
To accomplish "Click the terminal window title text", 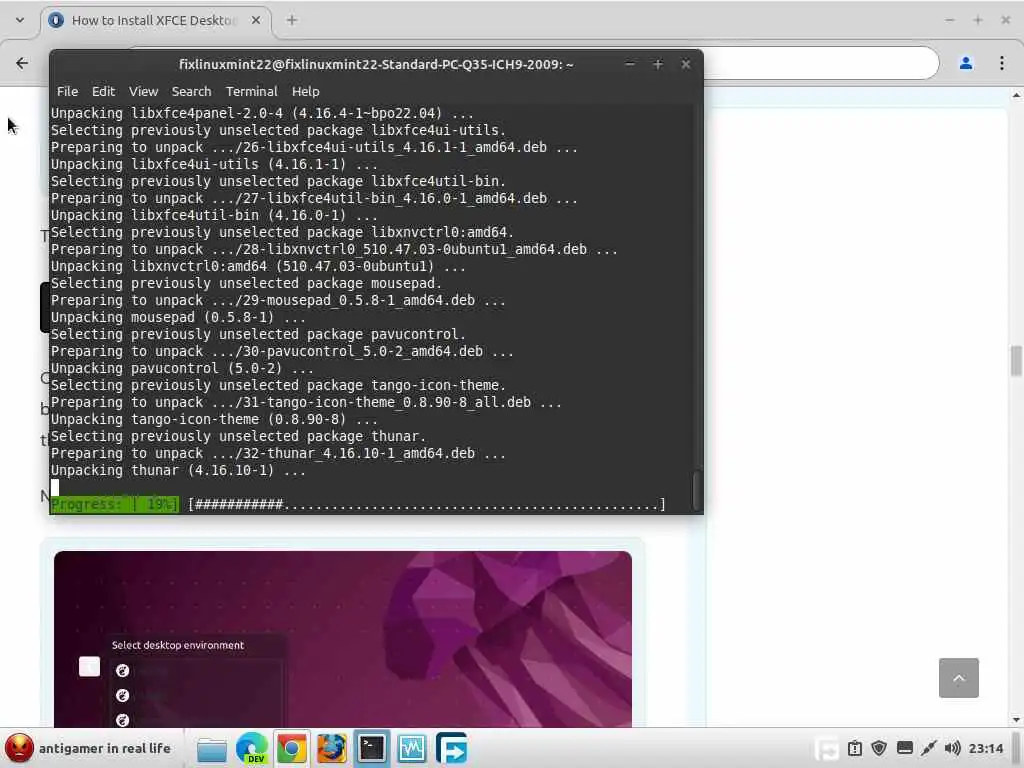I will pos(376,64).
